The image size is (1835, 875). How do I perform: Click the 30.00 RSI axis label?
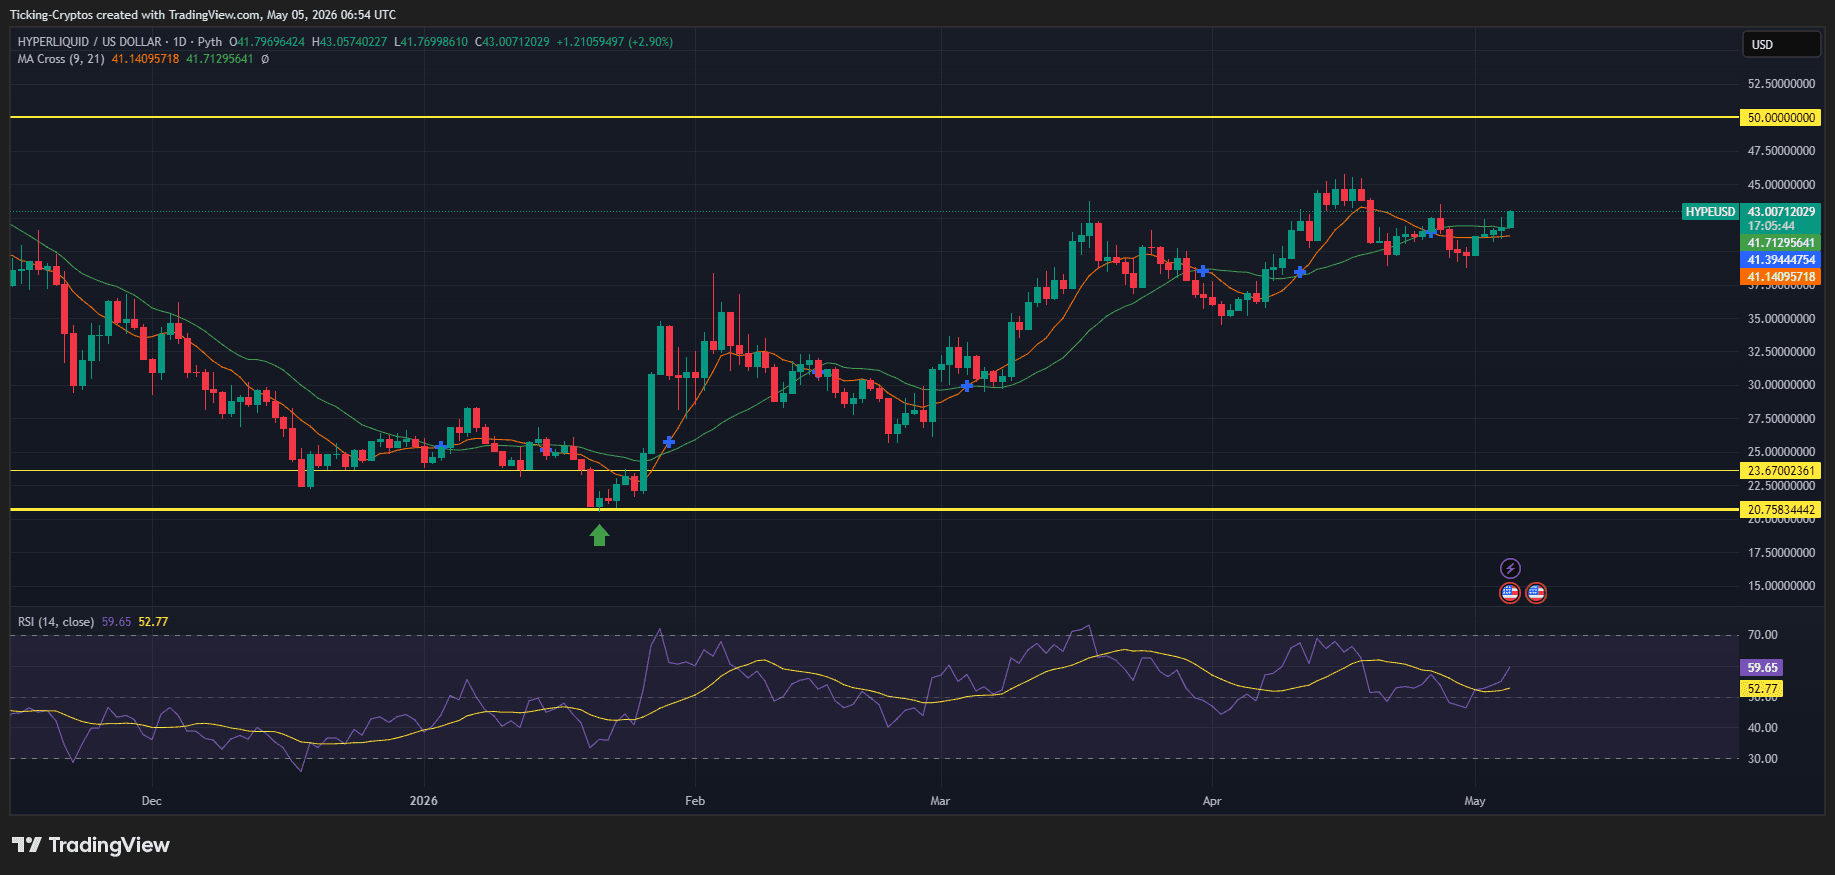(1762, 759)
